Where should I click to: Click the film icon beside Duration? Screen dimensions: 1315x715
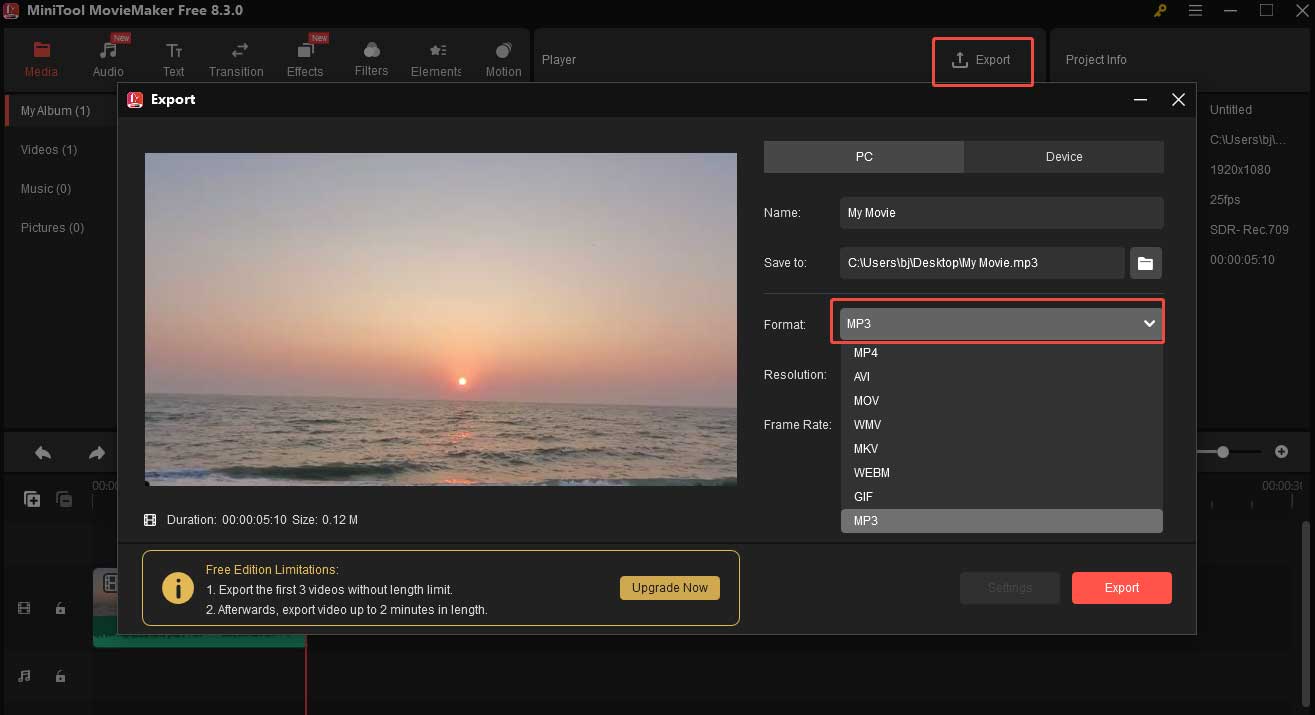(150, 520)
